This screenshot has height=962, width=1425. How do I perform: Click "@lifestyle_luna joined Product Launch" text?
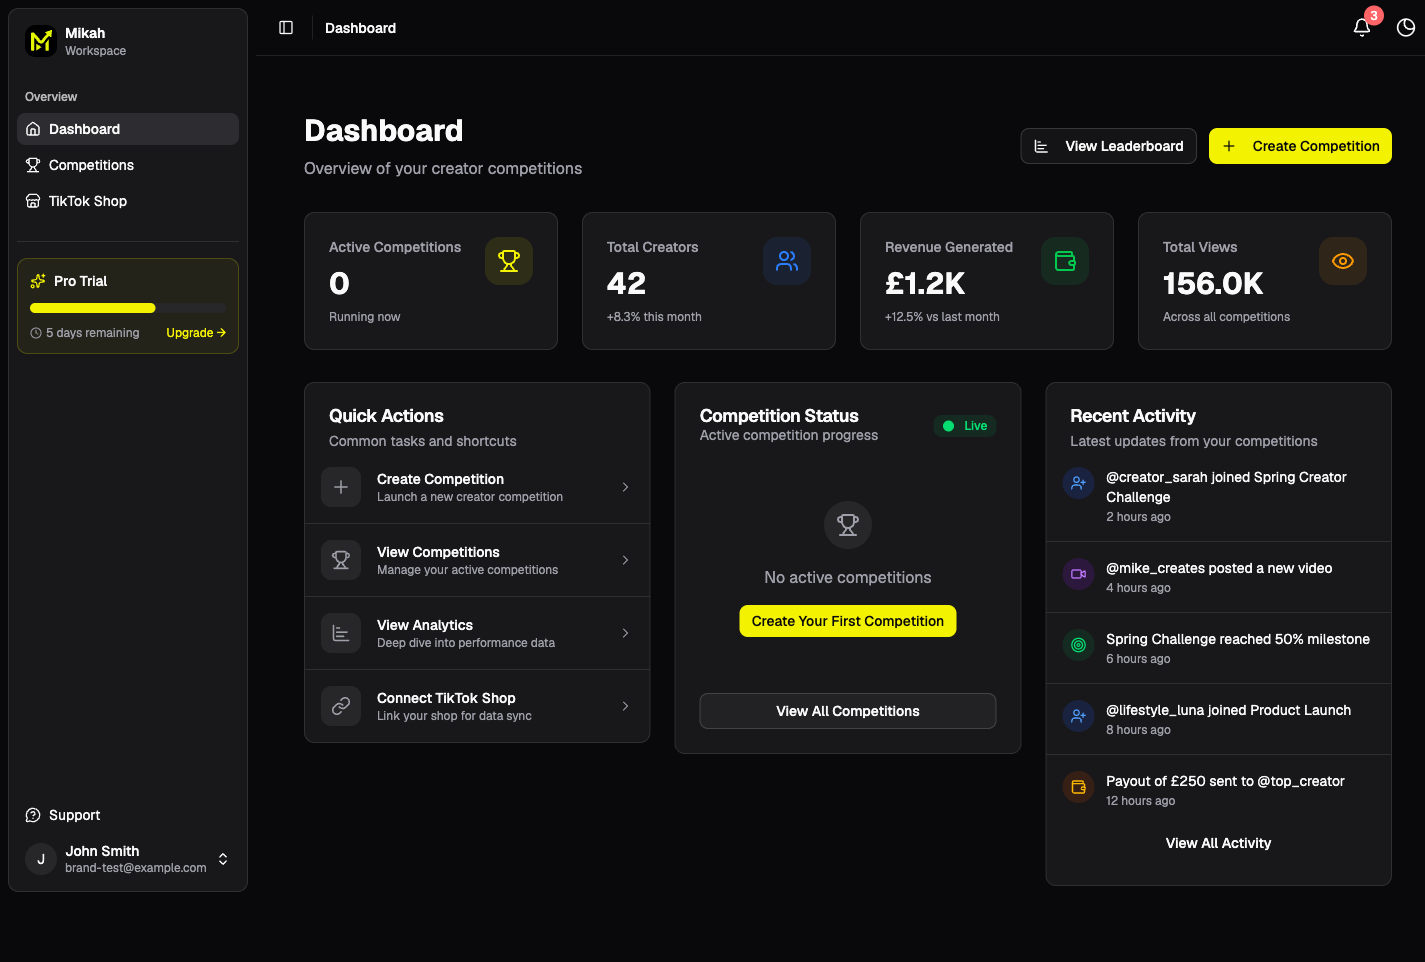[x=1228, y=710]
